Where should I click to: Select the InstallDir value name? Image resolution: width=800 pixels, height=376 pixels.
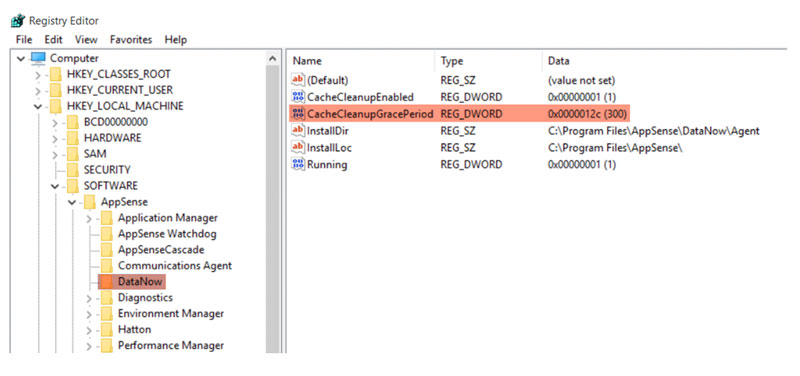point(328,131)
